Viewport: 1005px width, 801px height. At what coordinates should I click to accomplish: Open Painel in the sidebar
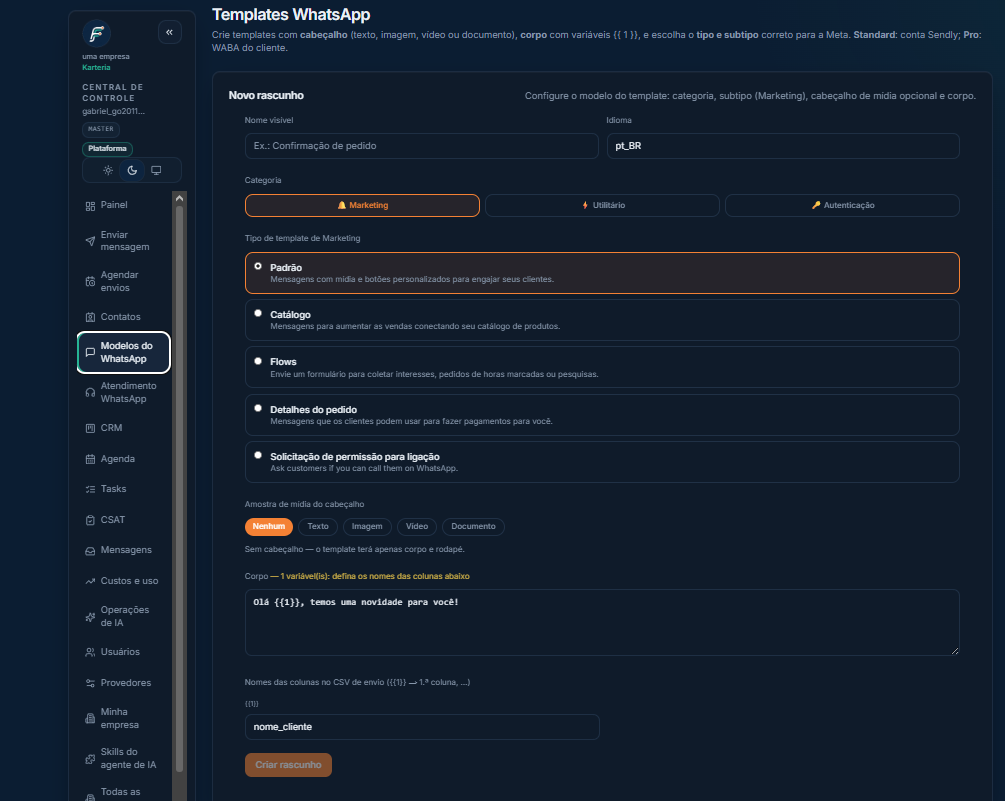click(x=124, y=206)
